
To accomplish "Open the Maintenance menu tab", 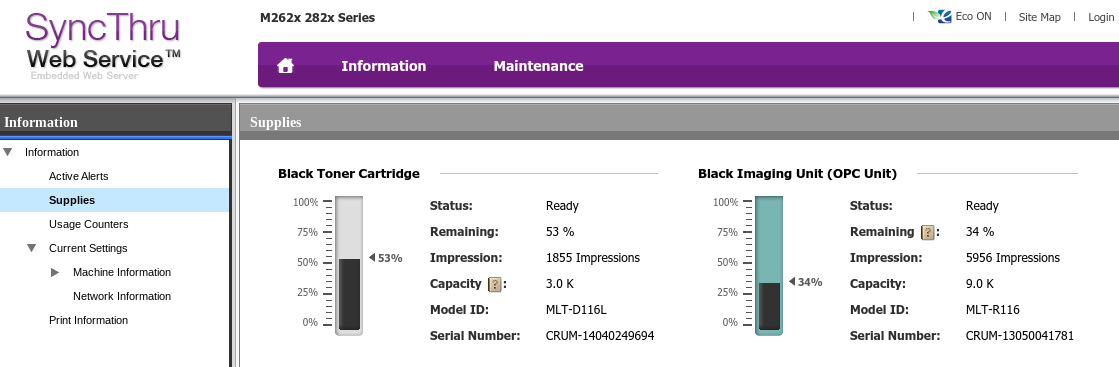I will pos(538,66).
